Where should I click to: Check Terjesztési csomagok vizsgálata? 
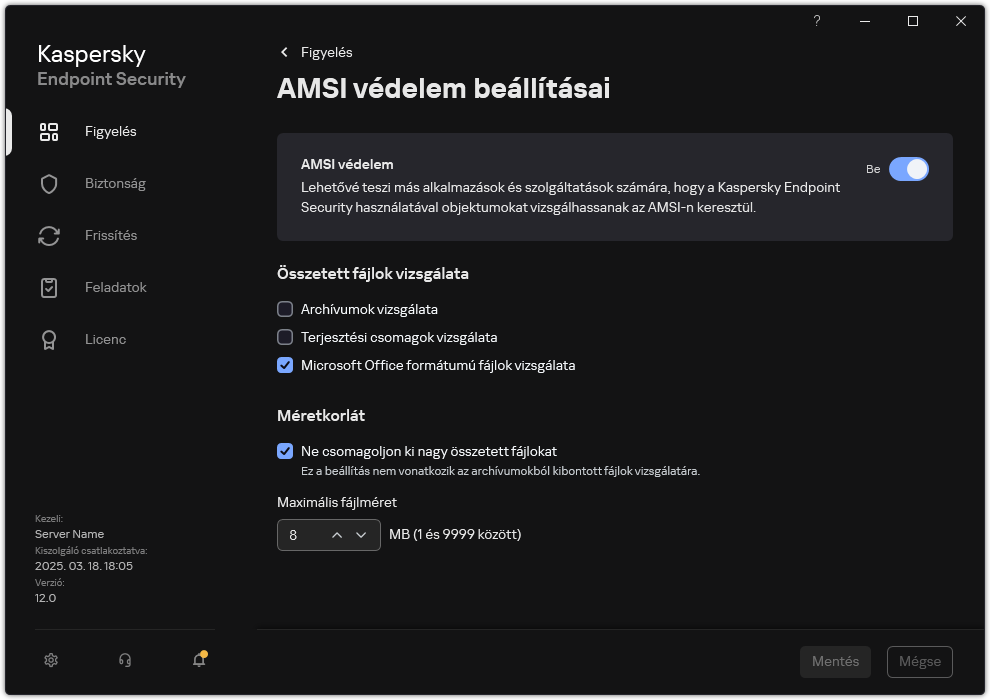(x=285, y=337)
